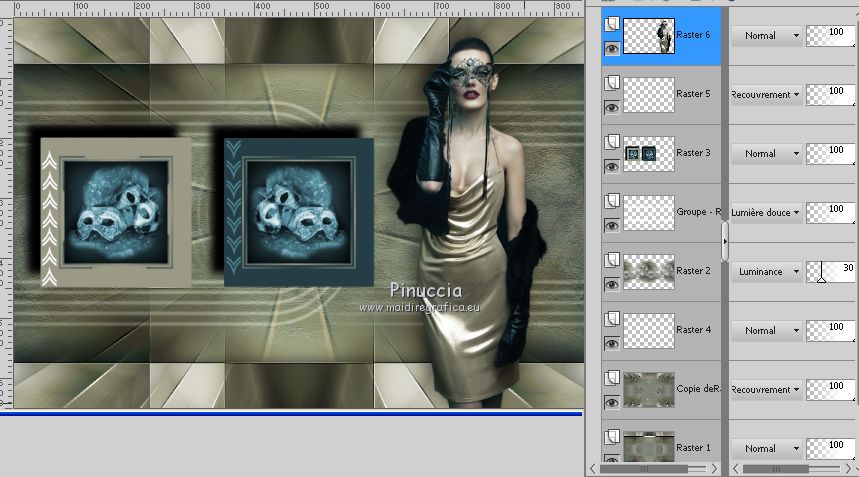
Task: Select the Raster 5 layer name
Action: click(693, 94)
